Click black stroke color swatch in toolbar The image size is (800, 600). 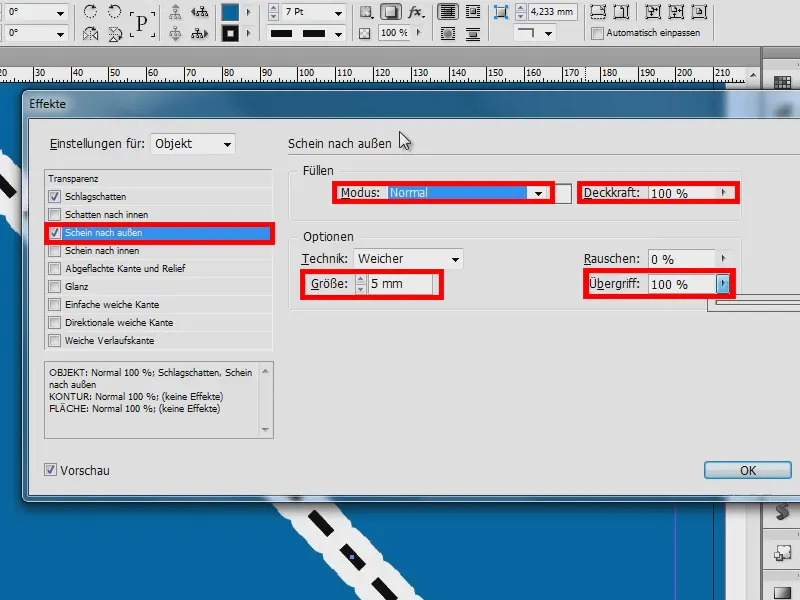click(x=231, y=34)
